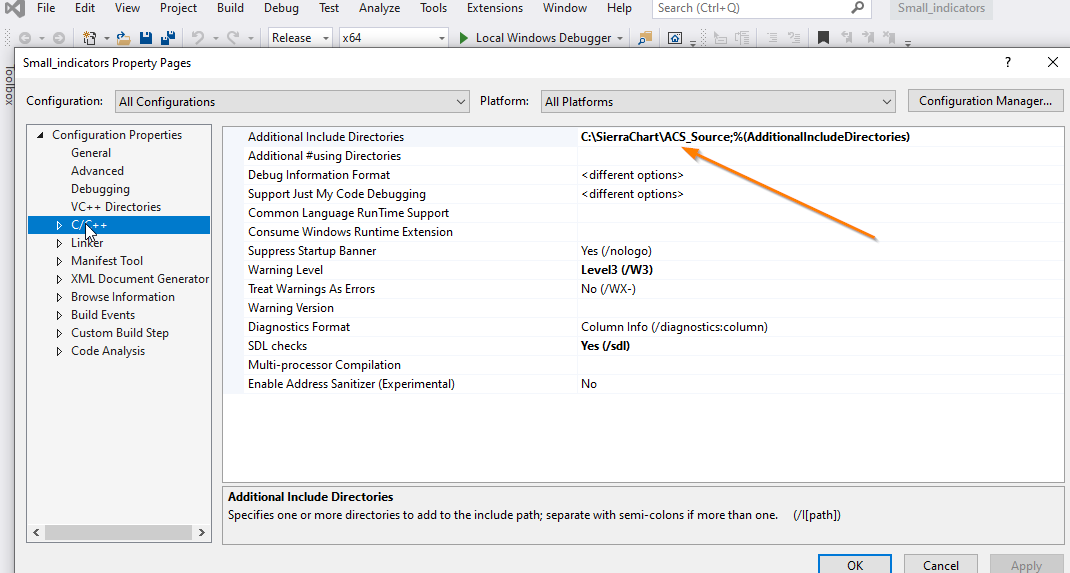Select the Warning Level property row
Viewport: 1070px width, 573px height.
644,270
